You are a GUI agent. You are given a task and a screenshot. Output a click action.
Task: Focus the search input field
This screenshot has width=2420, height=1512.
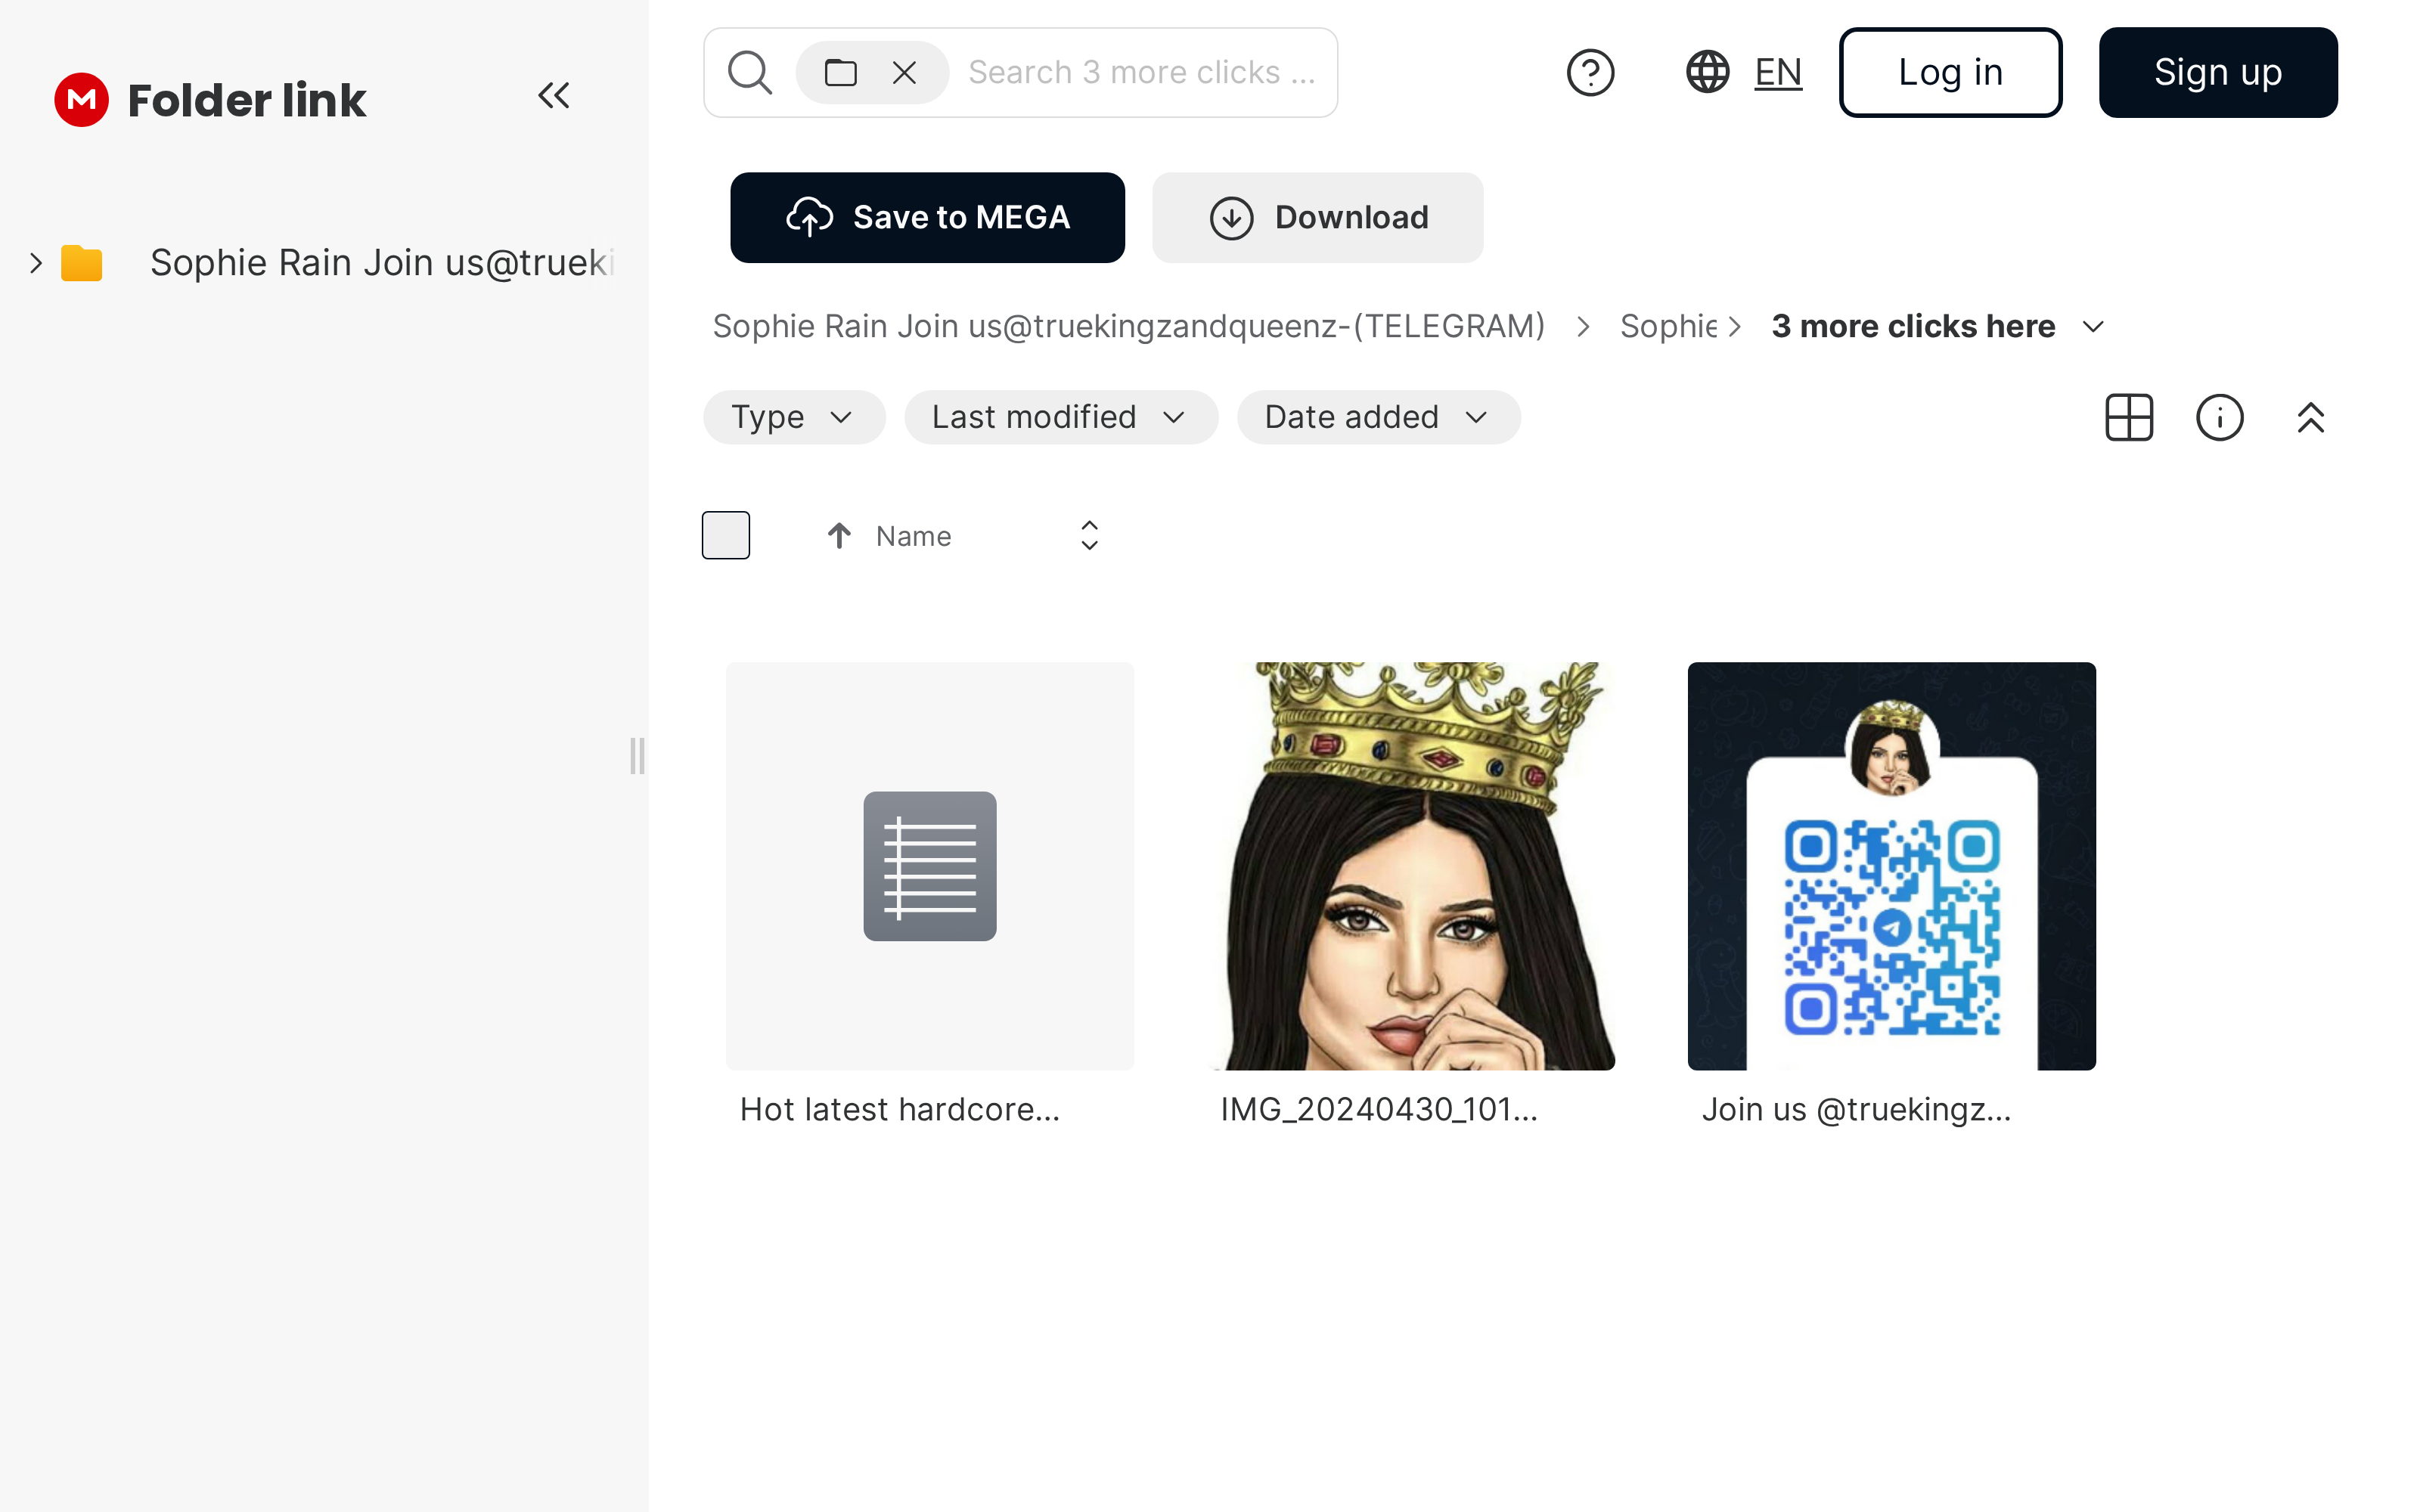pos(1142,73)
